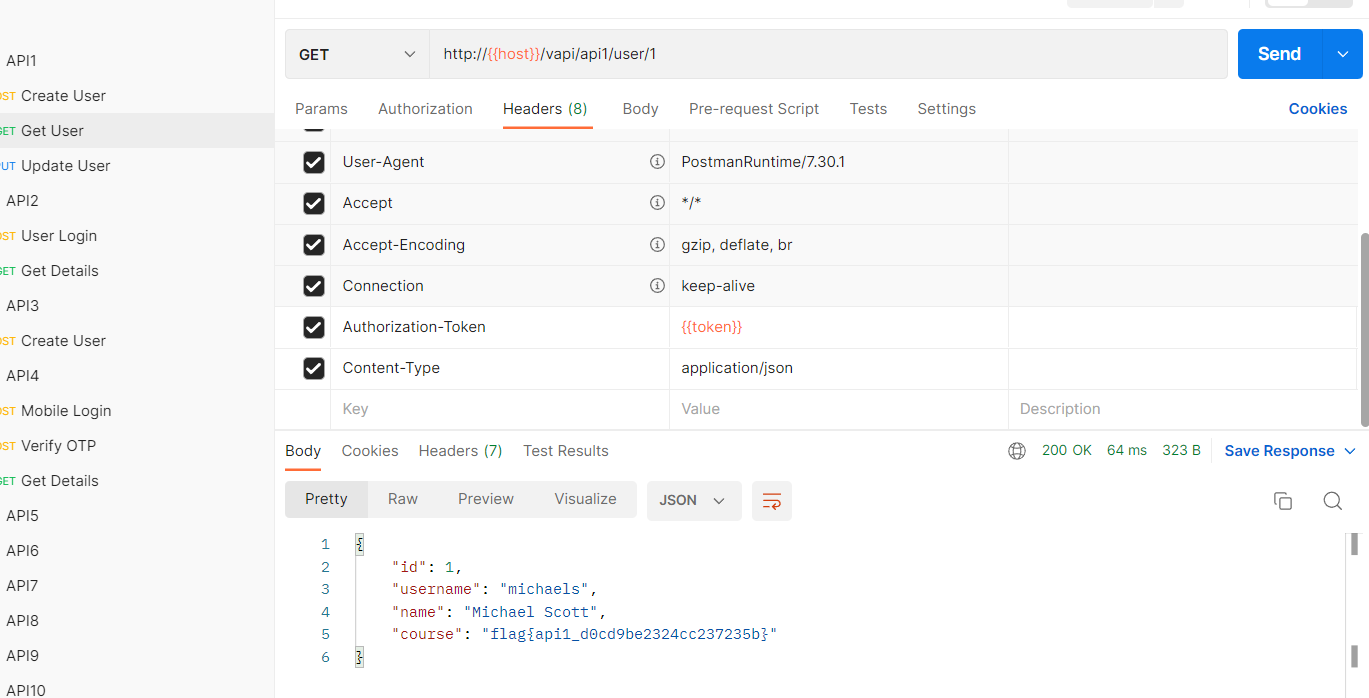
Task: Open the response Headers (7) tab
Action: tap(460, 451)
